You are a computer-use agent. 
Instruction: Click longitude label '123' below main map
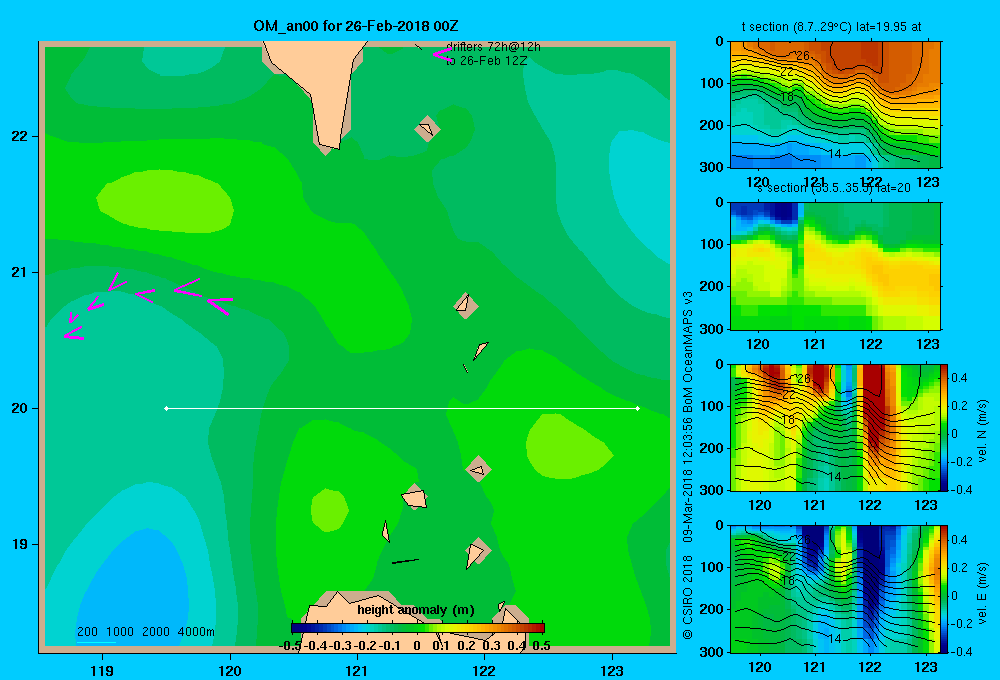click(x=612, y=670)
